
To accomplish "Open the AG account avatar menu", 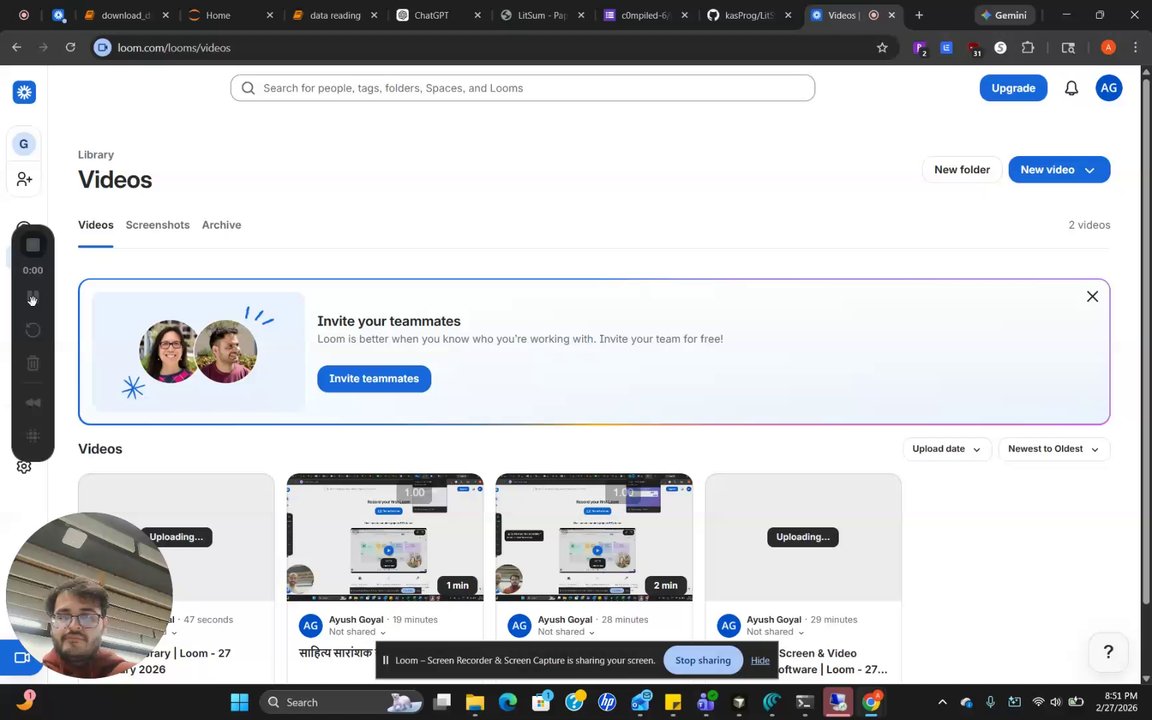I will [1109, 88].
